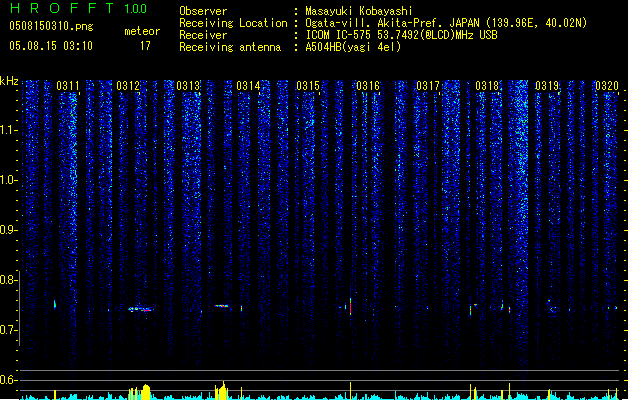Click the kHz axis unit label
The image size is (629, 400).
(x=9, y=81)
